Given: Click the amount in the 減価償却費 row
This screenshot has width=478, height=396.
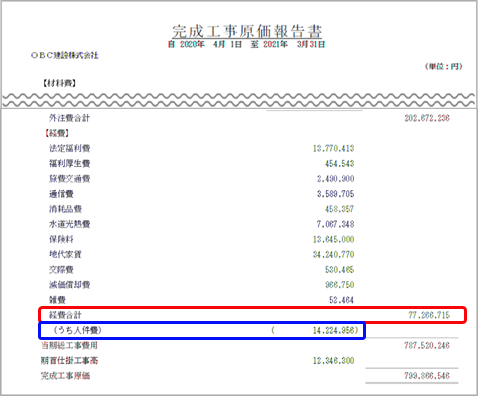Looking at the screenshot, I should (339, 285).
